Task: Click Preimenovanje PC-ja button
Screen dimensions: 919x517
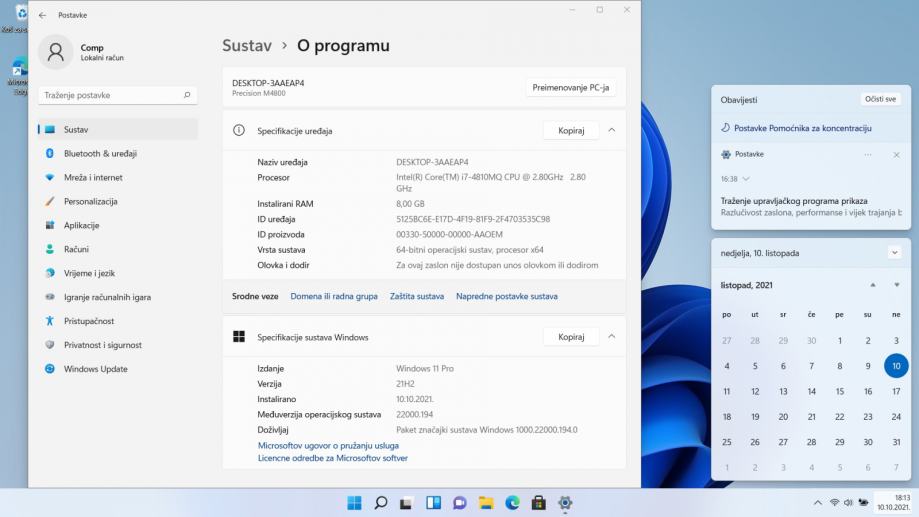Action: click(x=570, y=87)
